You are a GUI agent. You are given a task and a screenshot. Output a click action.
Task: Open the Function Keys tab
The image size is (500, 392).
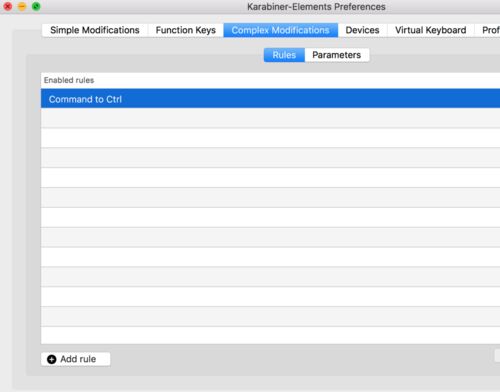[186, 30]
